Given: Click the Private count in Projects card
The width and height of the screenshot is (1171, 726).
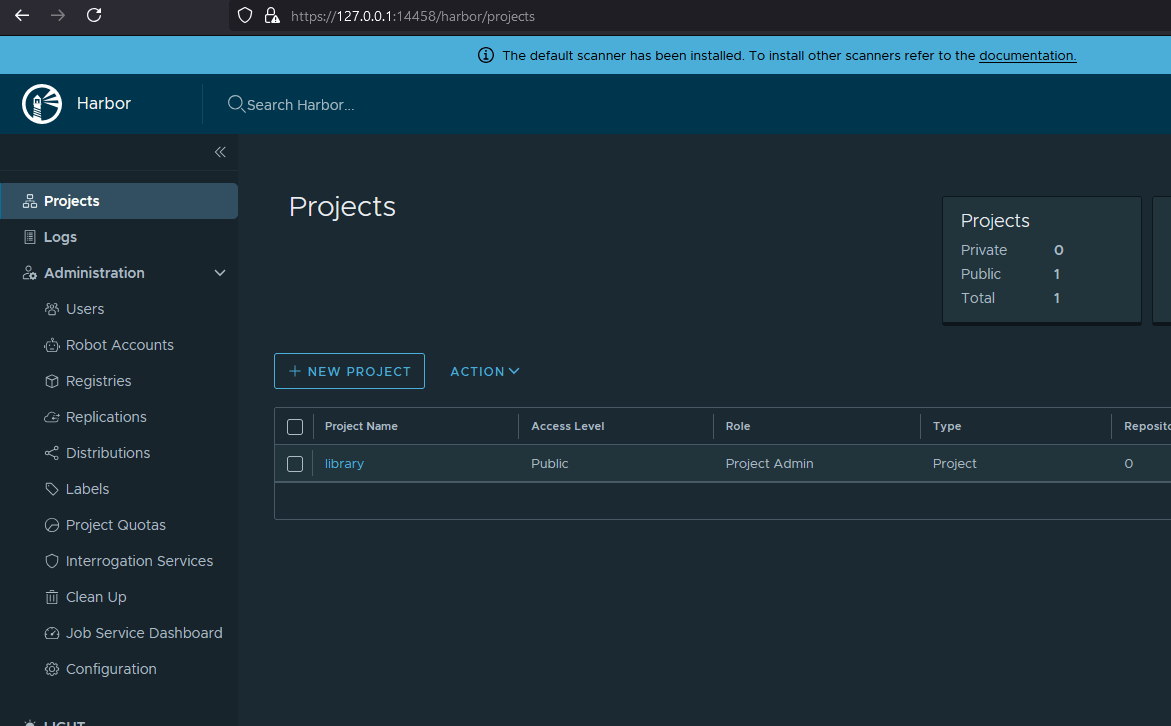Looking at the screenshot, I should tap(1058, 250).
